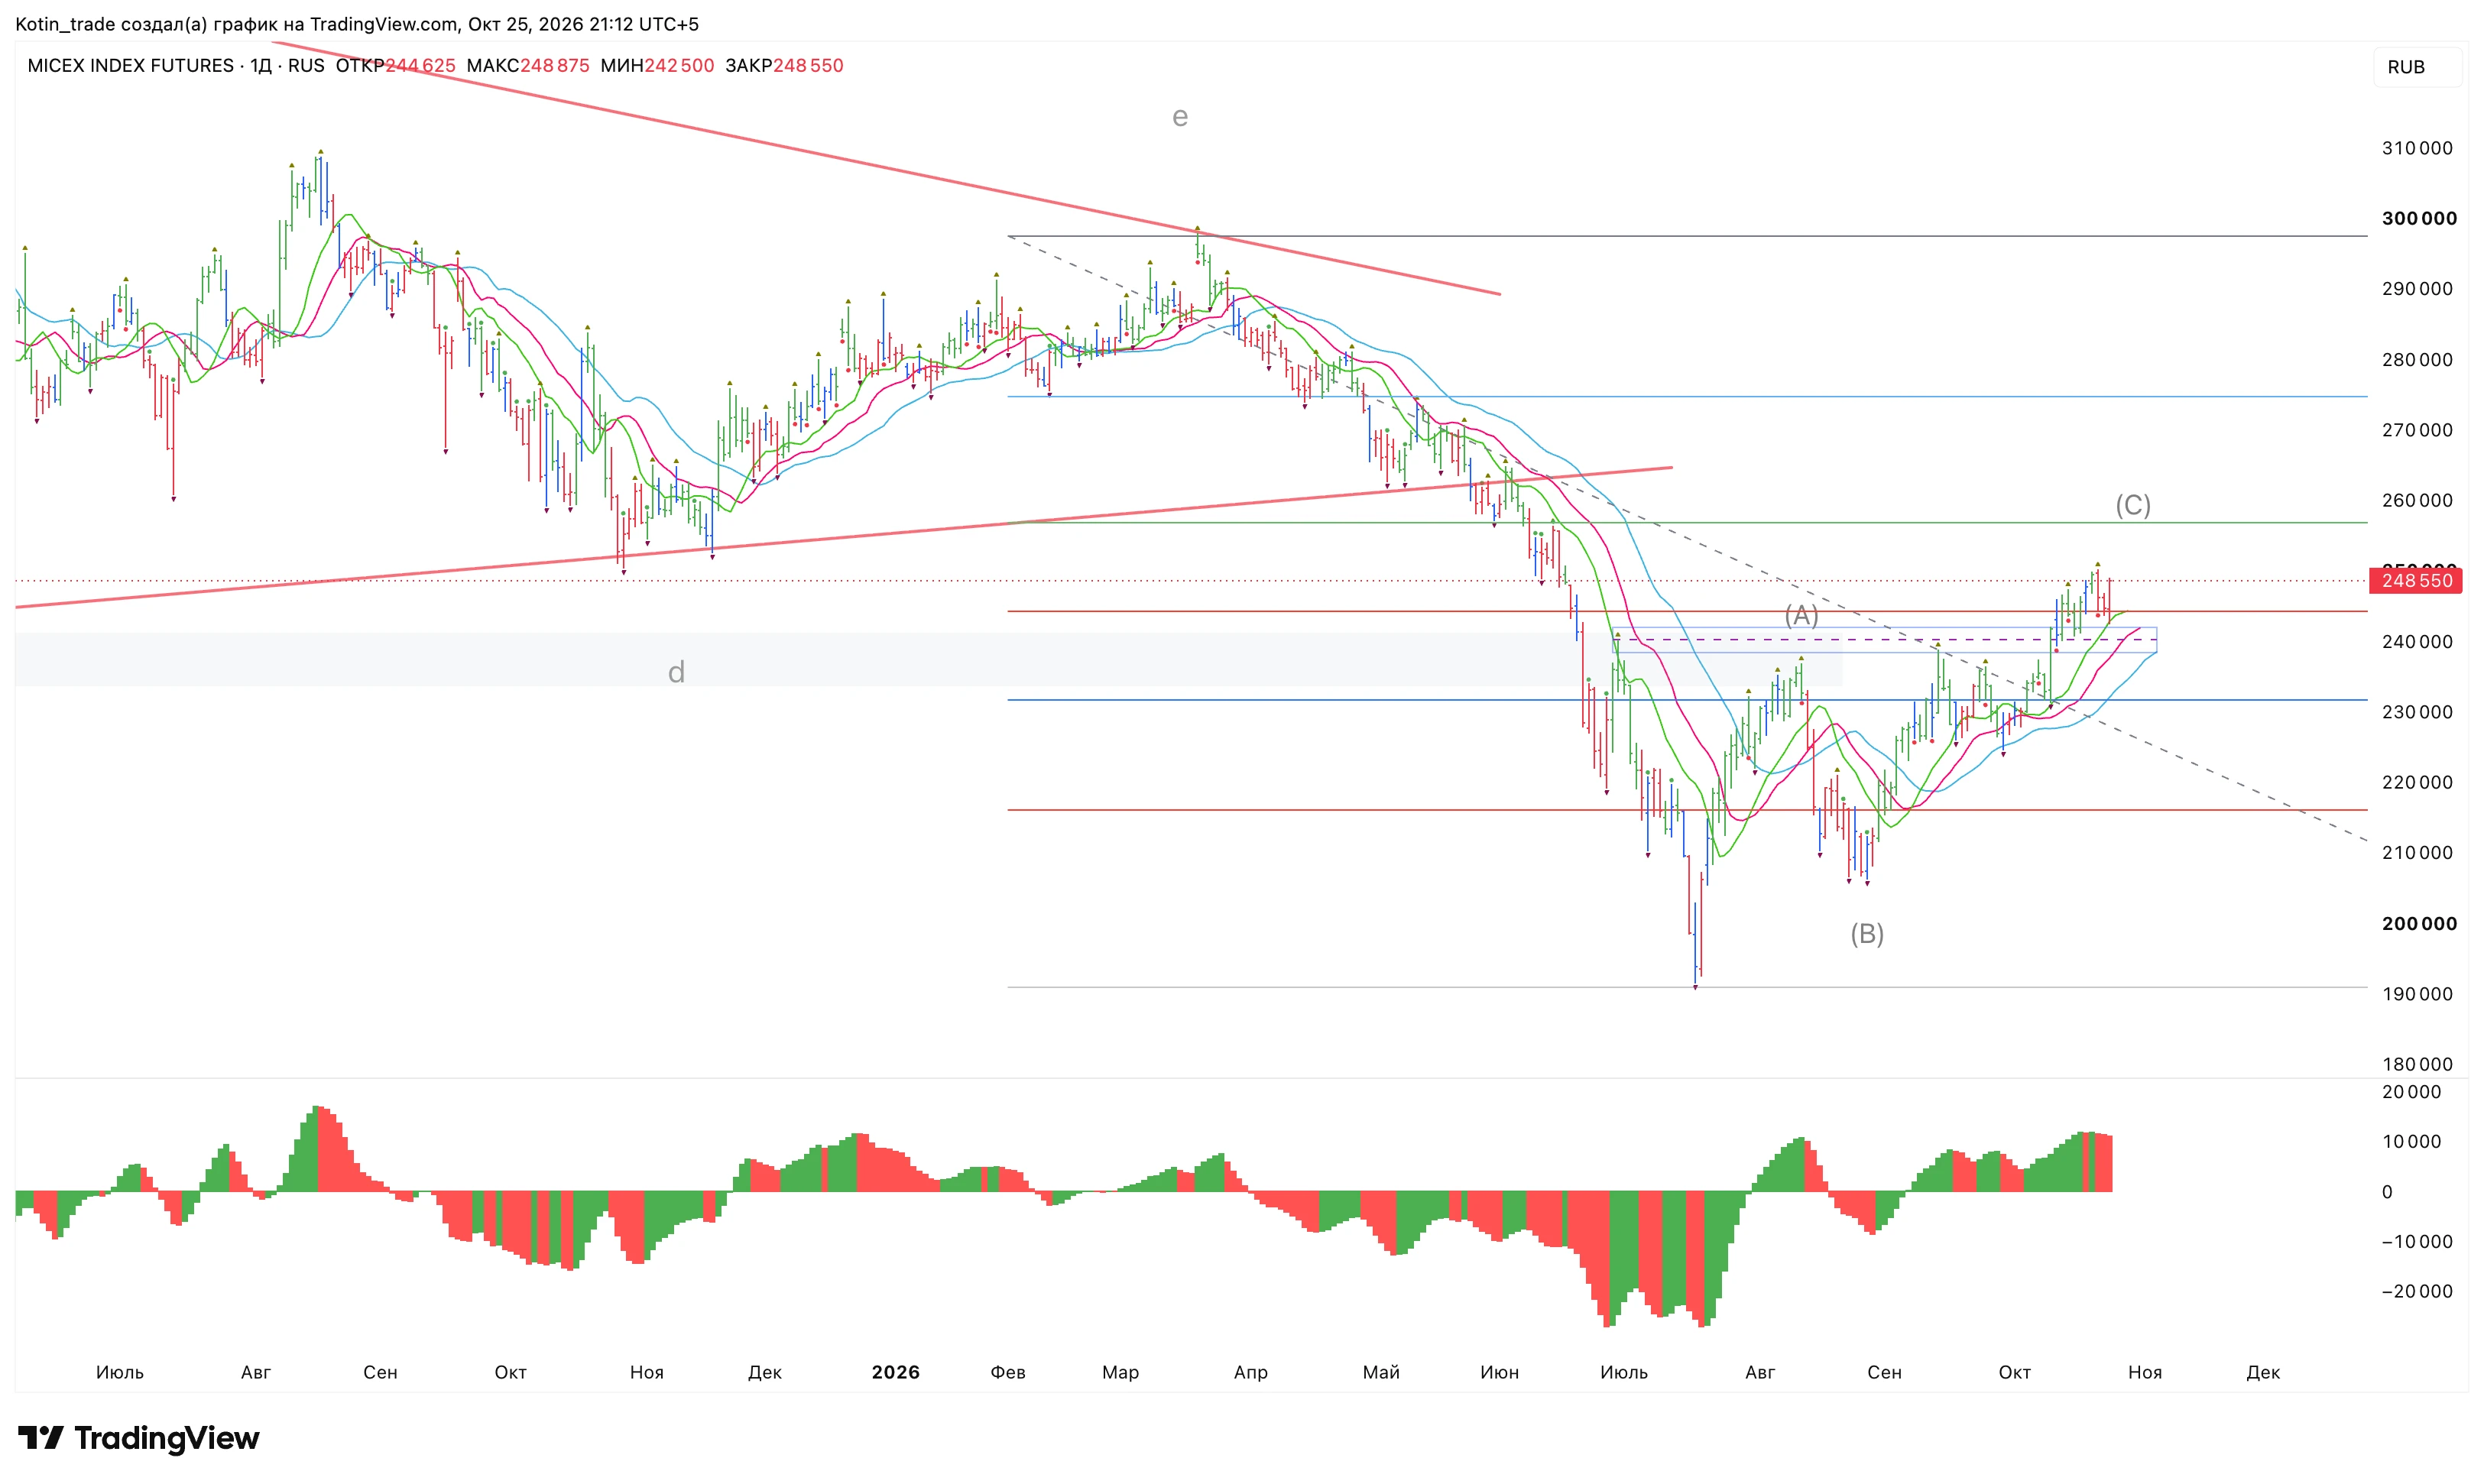Click the 270 000 price scale label

tap(2417, 430)
